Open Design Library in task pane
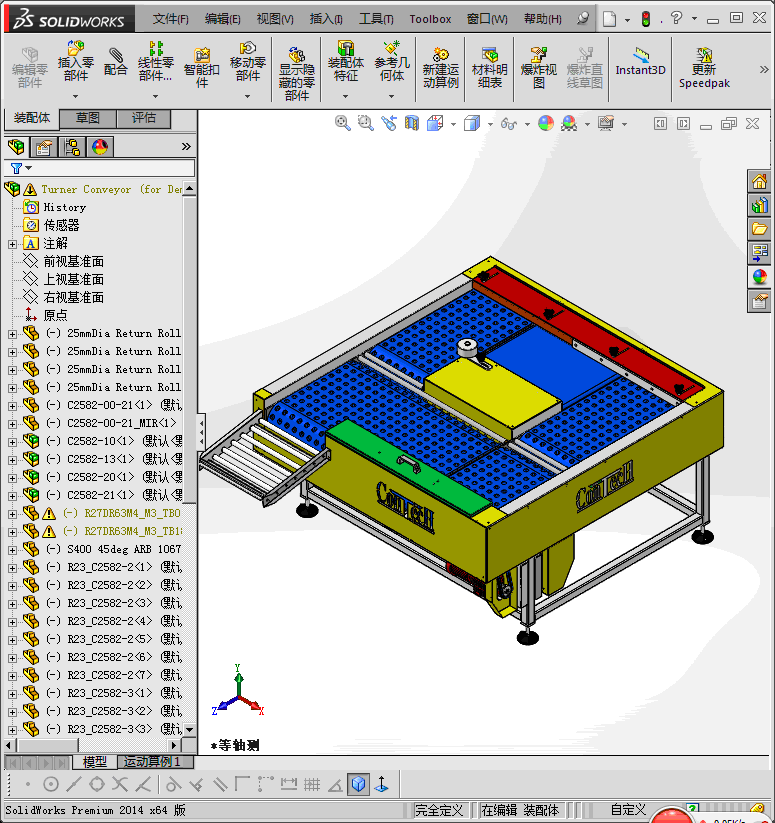Screen dimensions: 775x823 (759, 205)
